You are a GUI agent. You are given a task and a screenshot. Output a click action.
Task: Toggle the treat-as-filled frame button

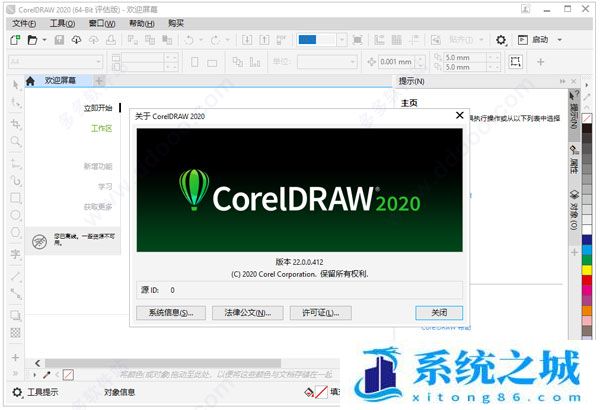tap(515, 62)
